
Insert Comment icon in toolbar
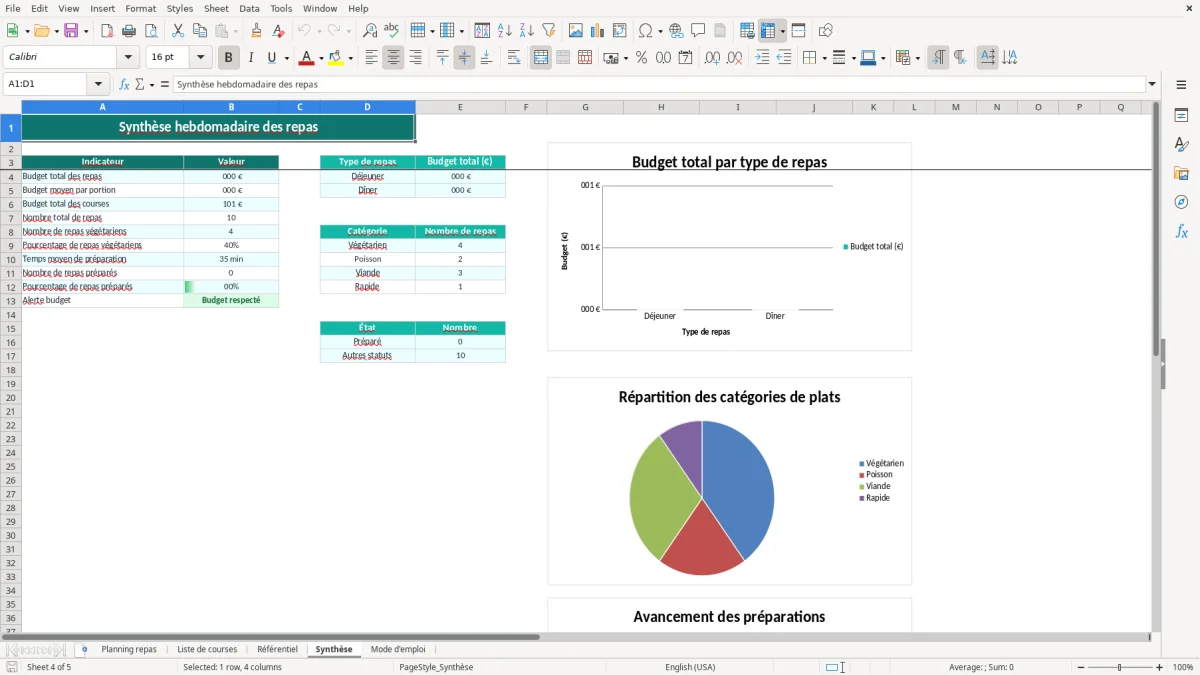point(698,31)
